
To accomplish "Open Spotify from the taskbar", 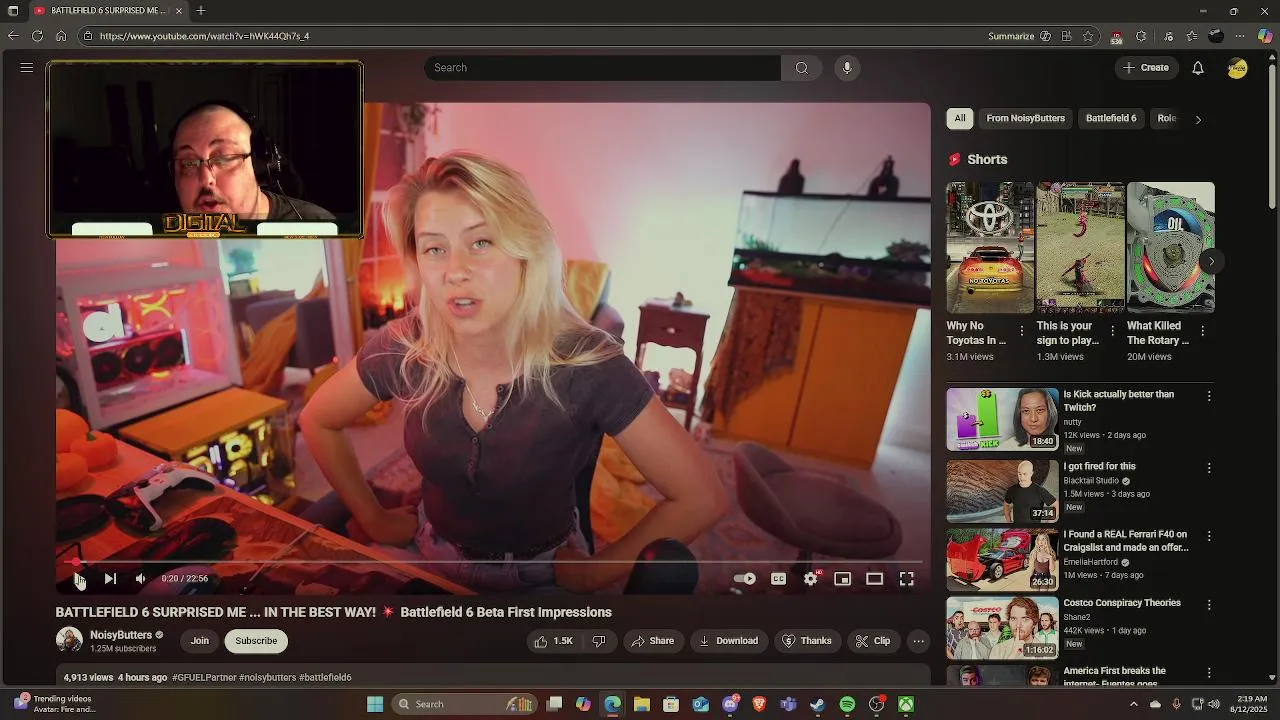I will point(847,704).
